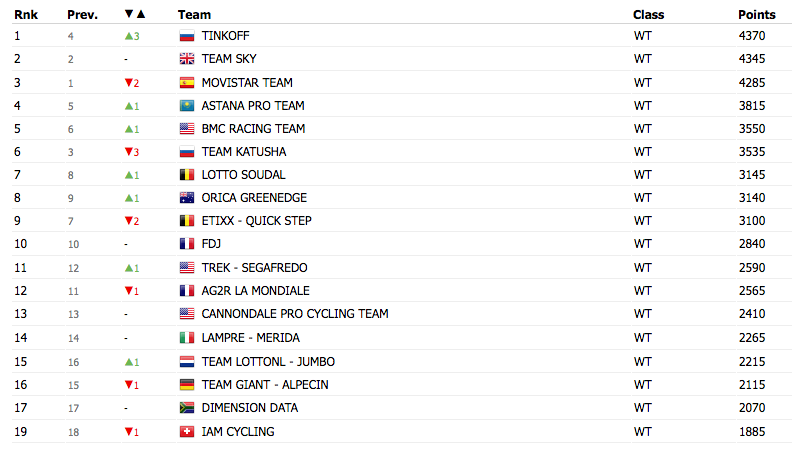Viewport: 805px width, 453px height.
Task: Sort table by the Rnk column header
Action: (26, 15)
